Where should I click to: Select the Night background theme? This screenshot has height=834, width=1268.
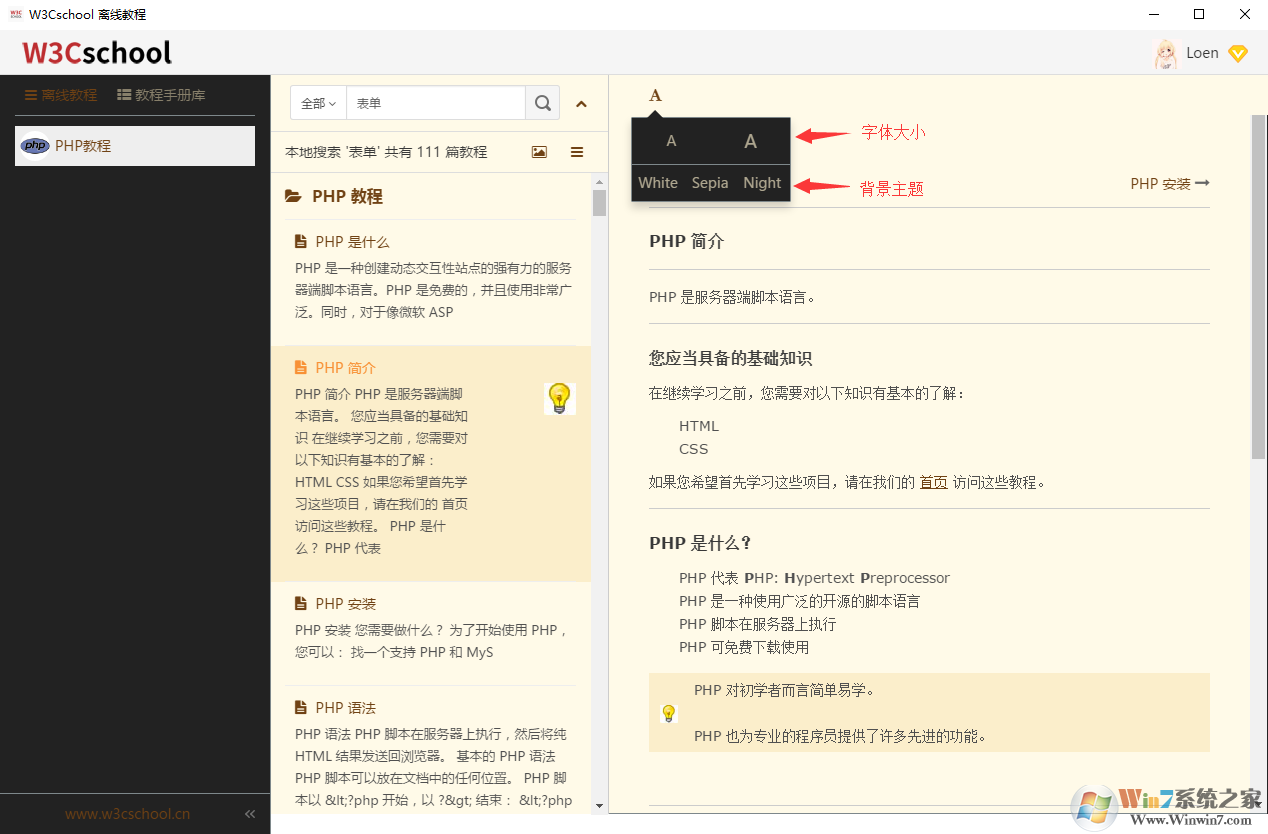(762, 182)
